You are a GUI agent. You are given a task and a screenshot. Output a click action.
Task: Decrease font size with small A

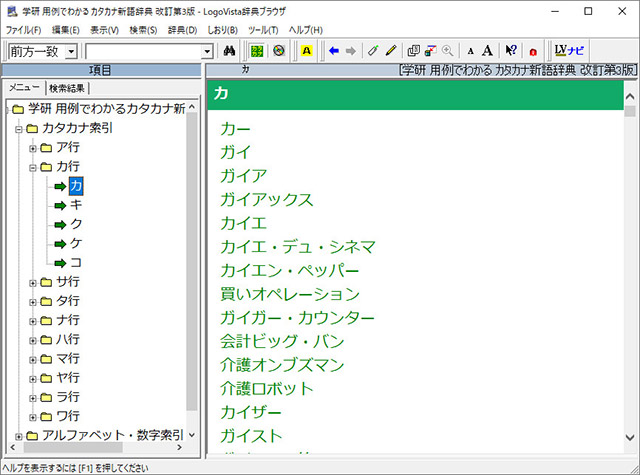coord(471,51)
